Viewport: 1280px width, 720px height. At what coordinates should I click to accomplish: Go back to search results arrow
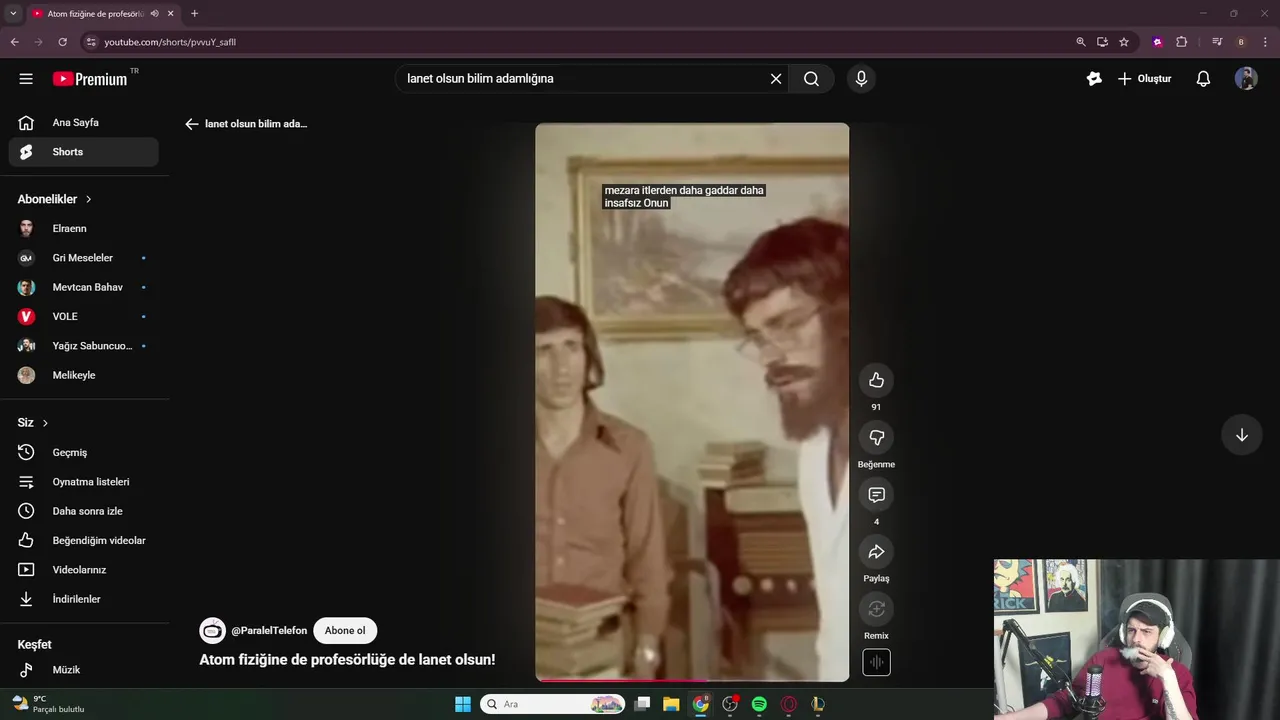tap(192, 124)
